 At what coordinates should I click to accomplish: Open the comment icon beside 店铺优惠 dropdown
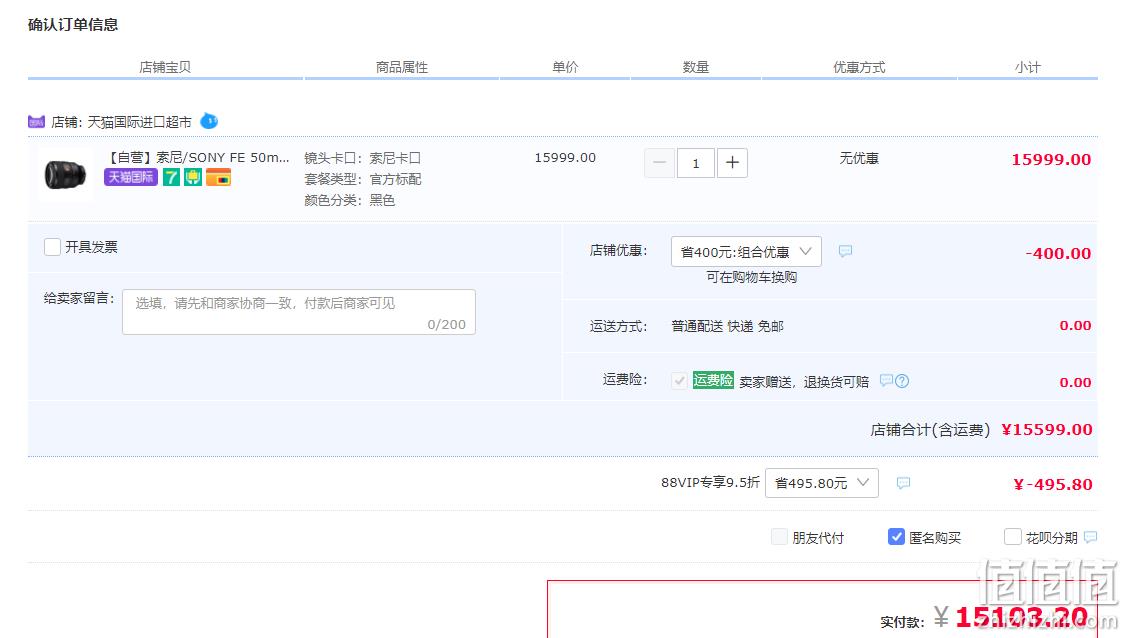pyautogui.click(x=845, y=251)
